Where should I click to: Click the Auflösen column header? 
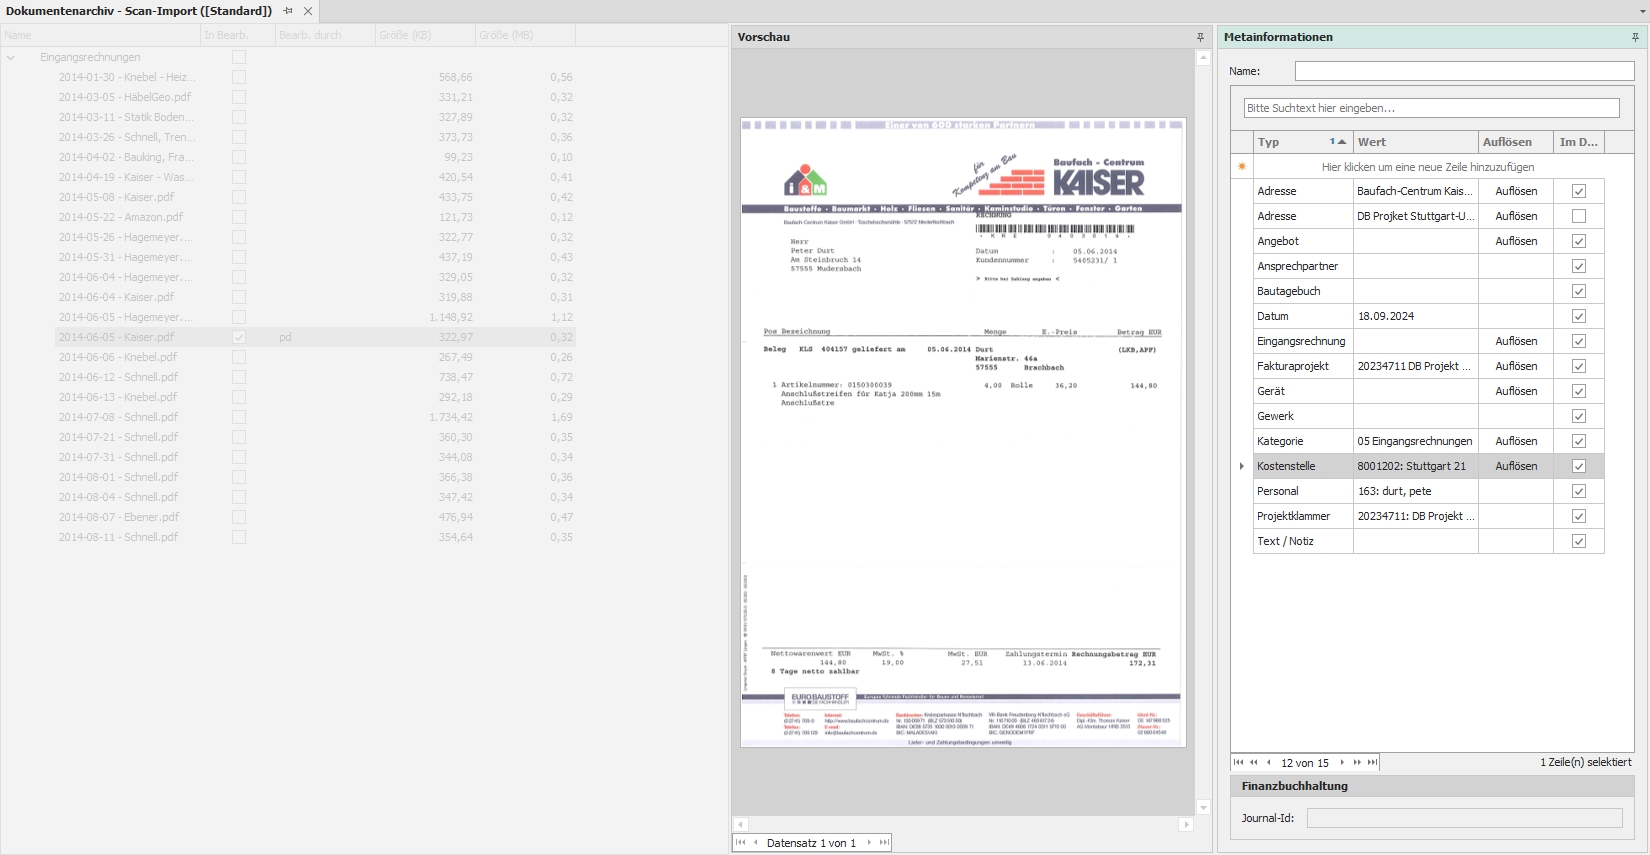(1516, 142)
